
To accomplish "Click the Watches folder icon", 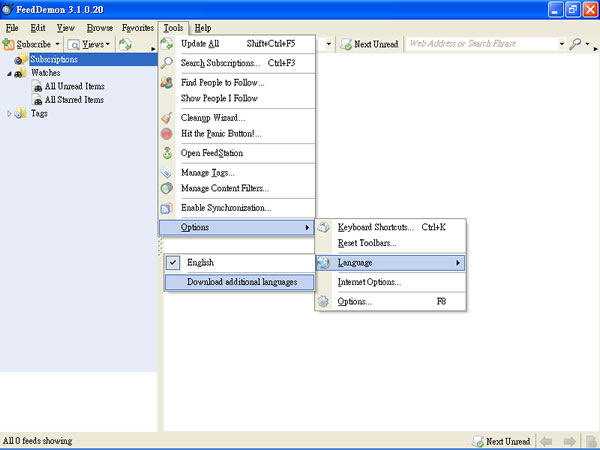I will [20, 73].
